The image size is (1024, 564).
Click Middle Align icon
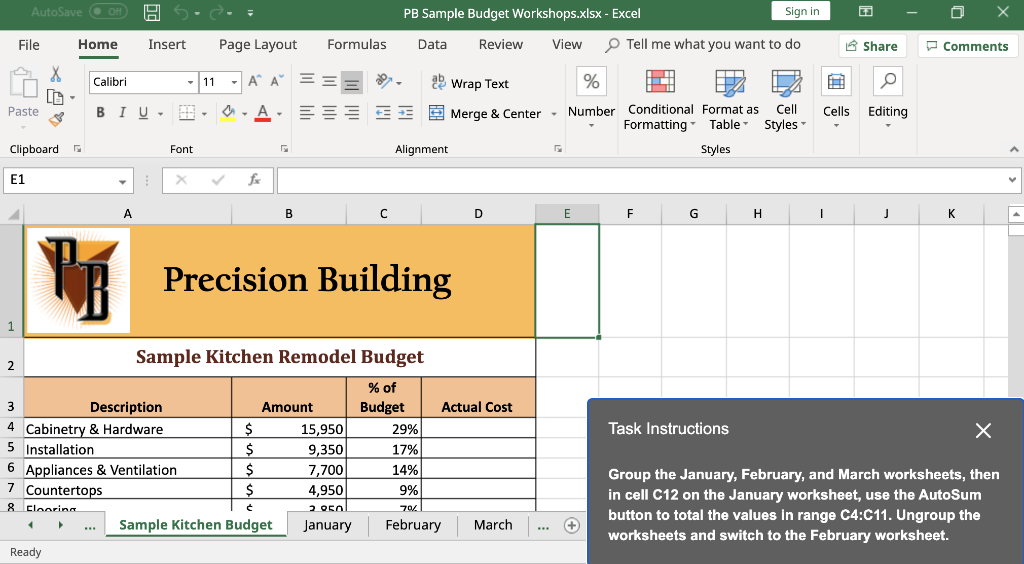coord(329,81)
